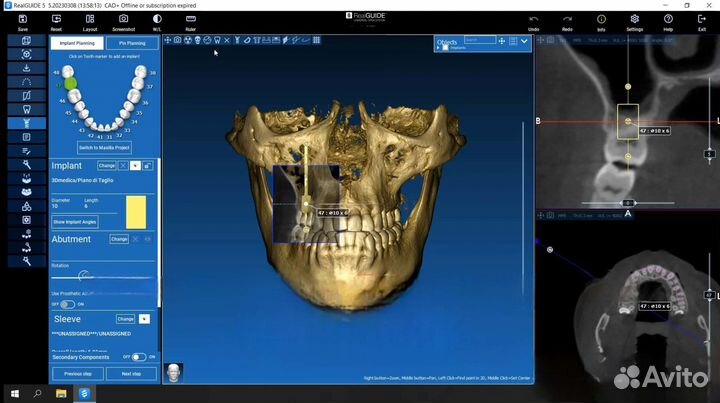720x403 pixels.
Task: Click Change button for Implant
Action: tap(107, 166)
